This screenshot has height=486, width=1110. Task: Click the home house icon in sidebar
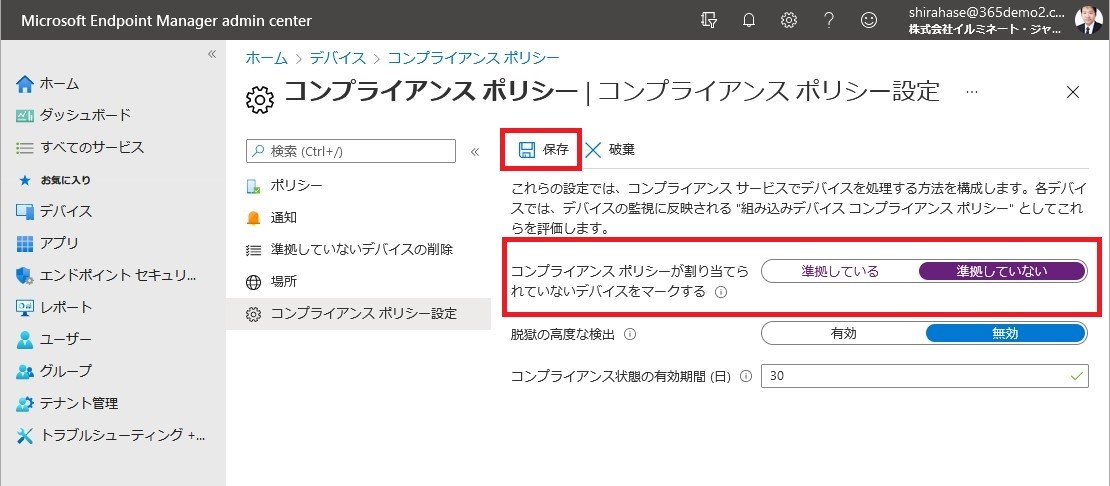[x=25, y=84]
